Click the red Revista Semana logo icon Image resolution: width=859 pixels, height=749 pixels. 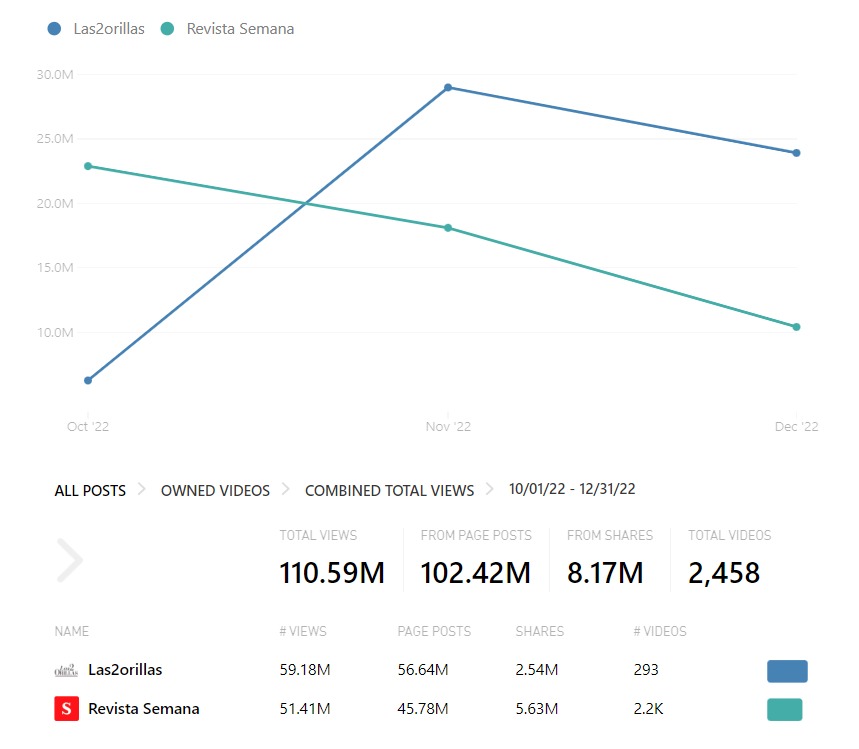pyautogui.click(x=66, y=709)
